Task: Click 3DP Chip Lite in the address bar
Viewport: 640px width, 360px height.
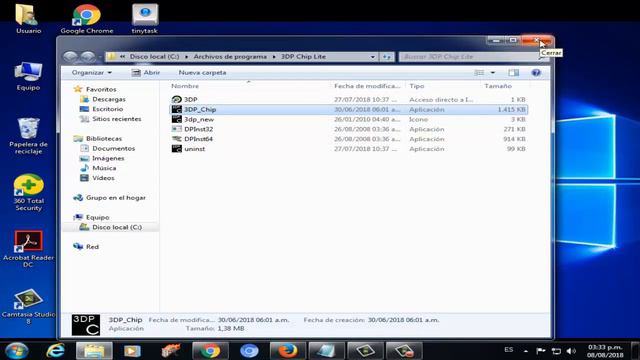Action: [303, 56]
